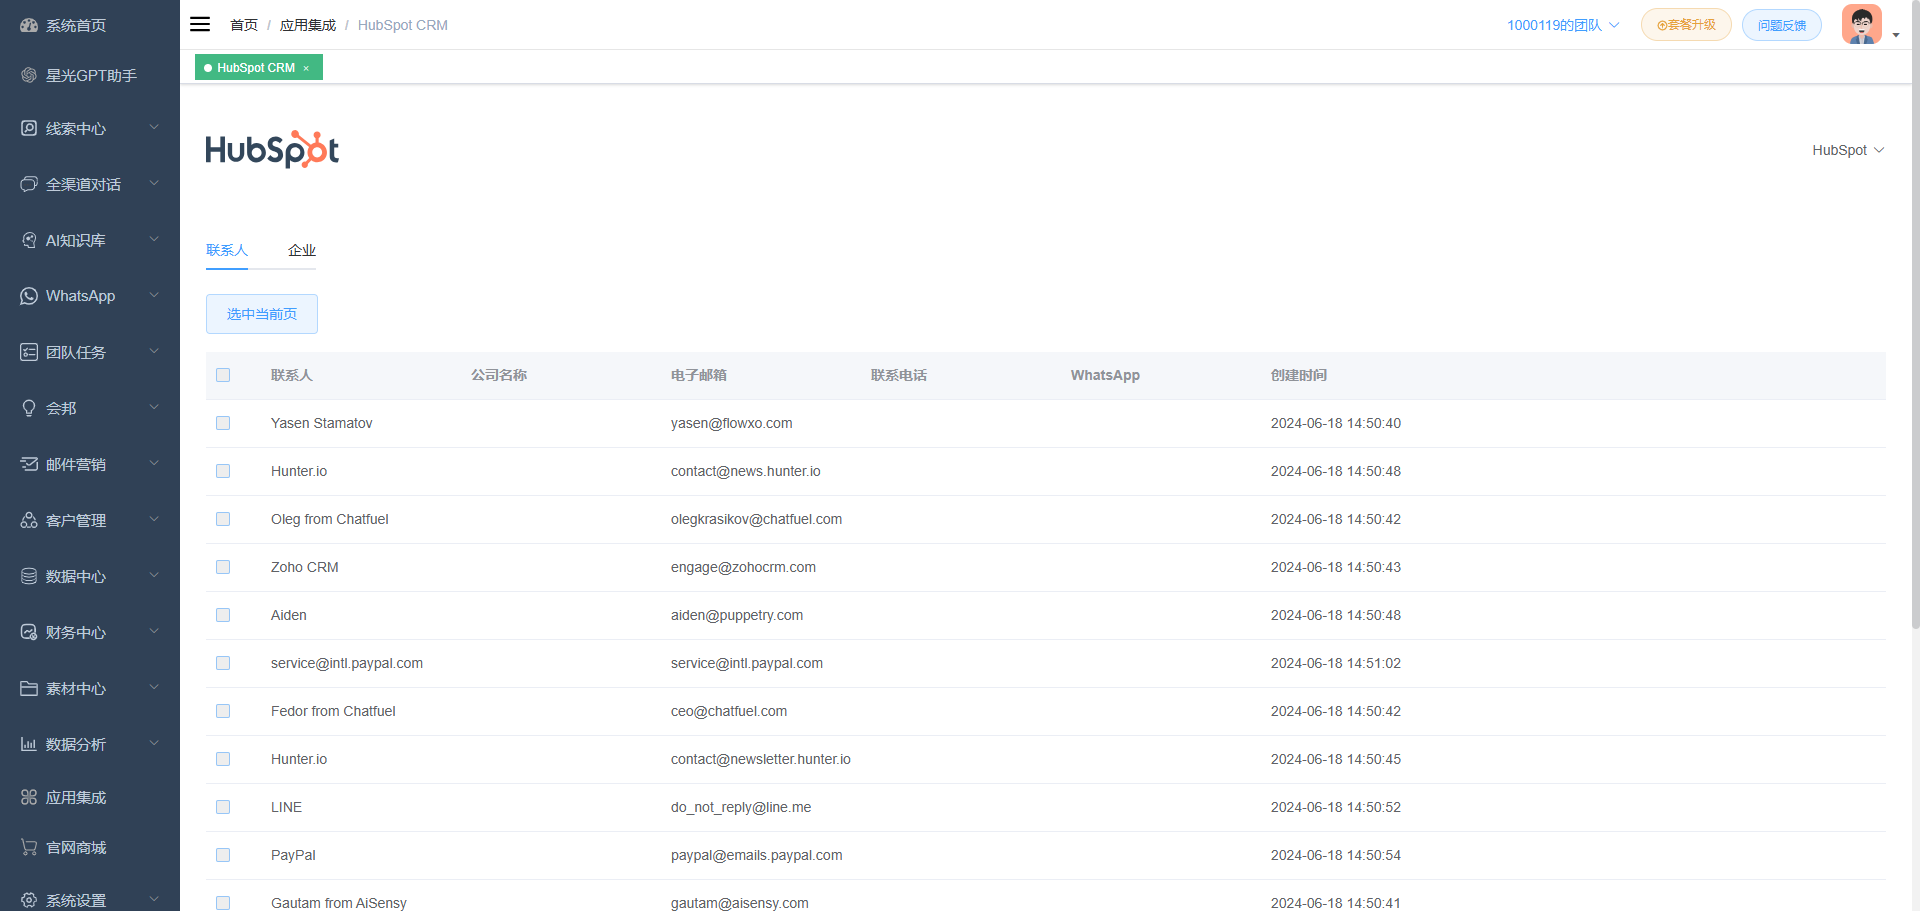Click the 数据中心 database icon

29,576
